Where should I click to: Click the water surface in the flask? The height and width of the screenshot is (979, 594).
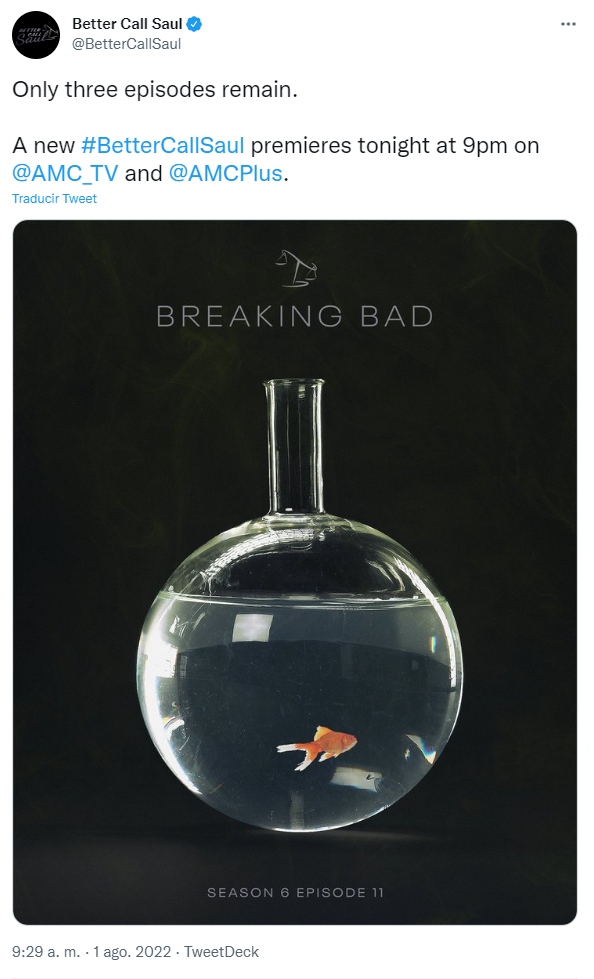[299, 598]
